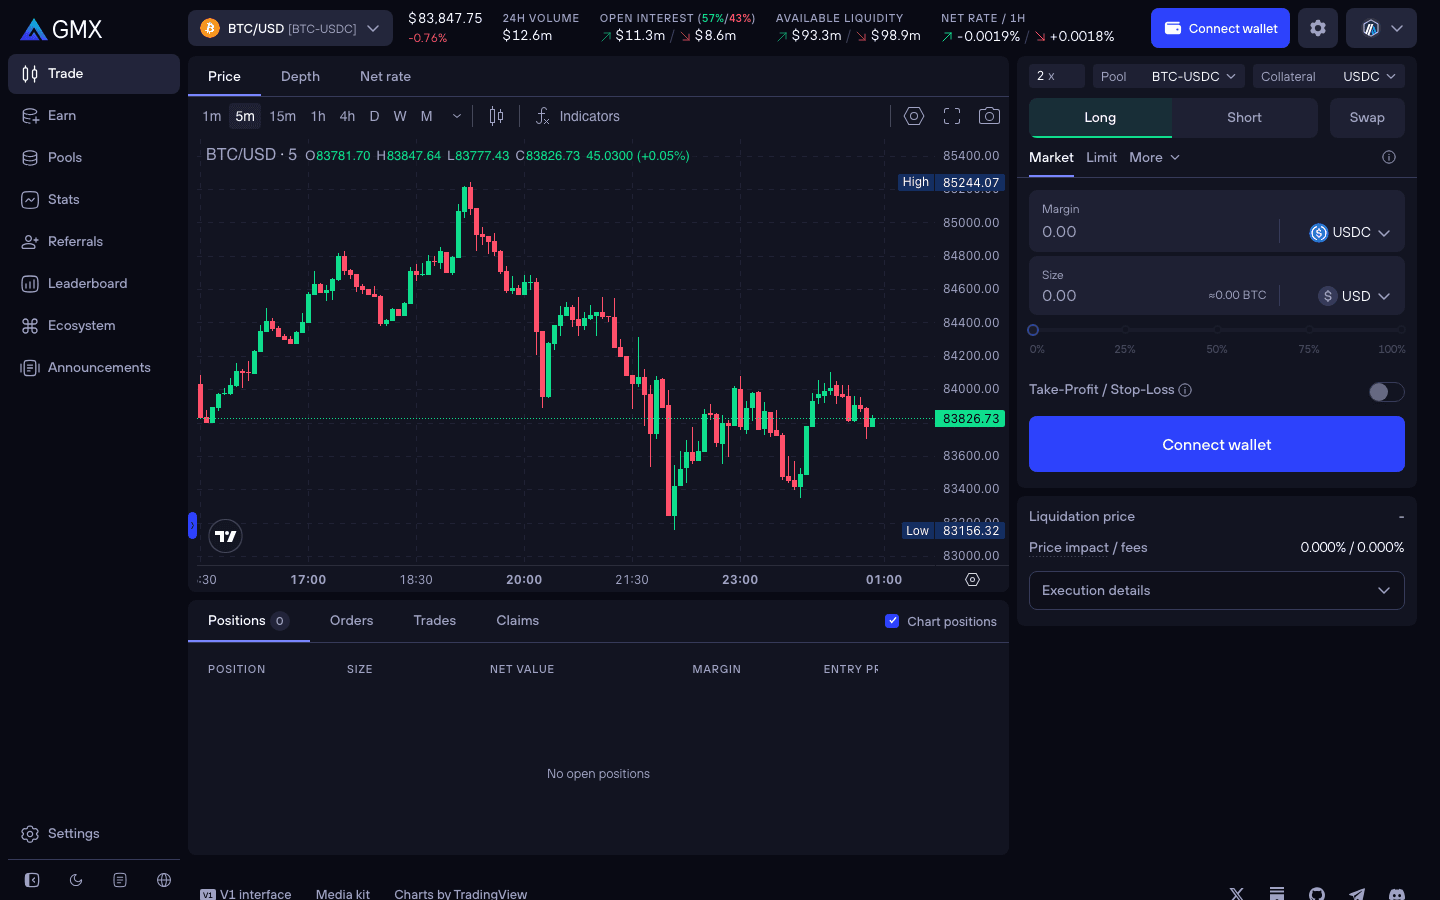Click the 50% mark on size slider

point(1217,330)
